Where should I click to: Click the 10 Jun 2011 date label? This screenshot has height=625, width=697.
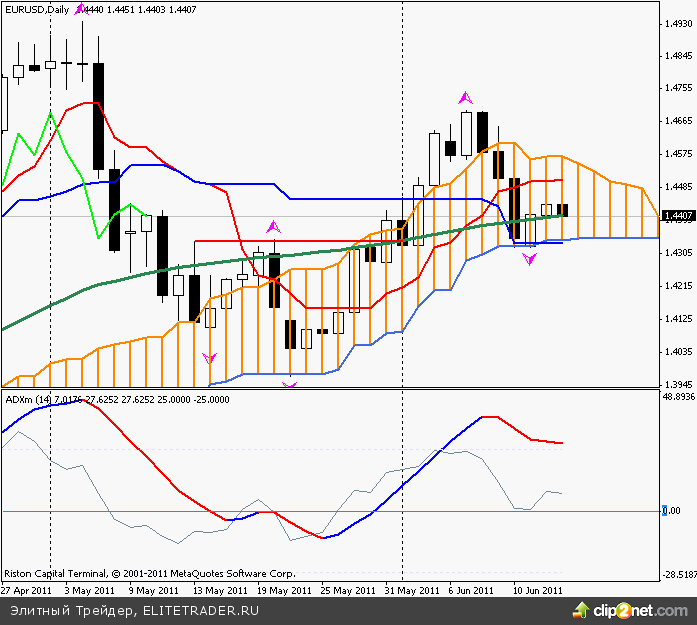pos(538,590)
